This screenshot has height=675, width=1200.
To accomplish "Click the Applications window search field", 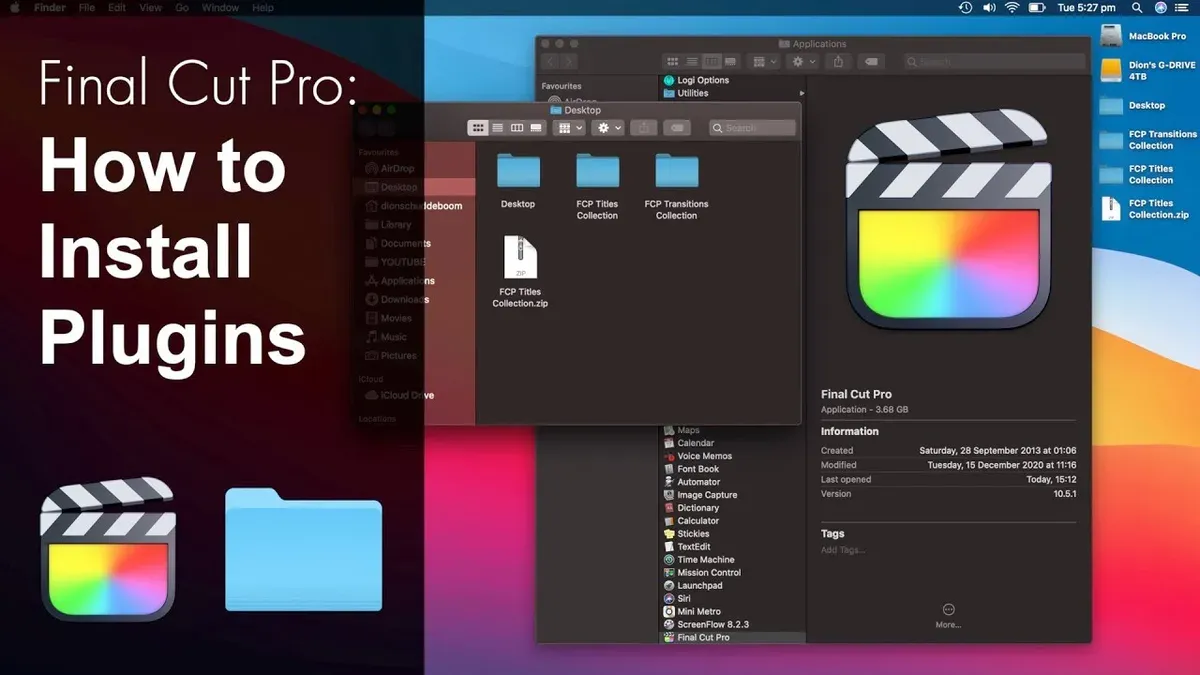I will (994, 62).
